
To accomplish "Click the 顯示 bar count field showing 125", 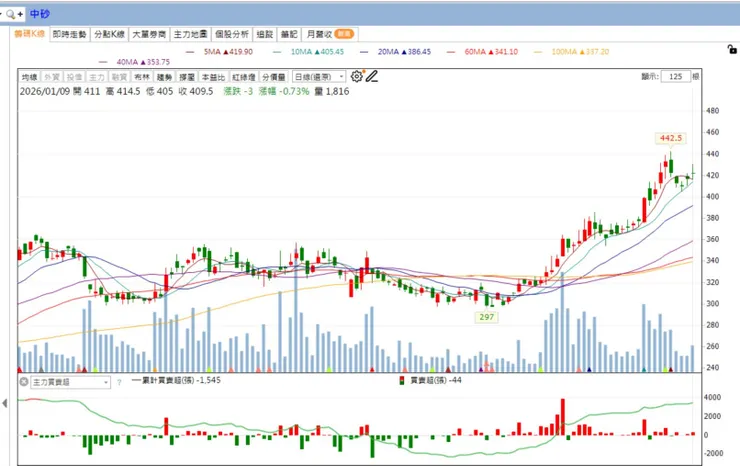I will (675, 76).
